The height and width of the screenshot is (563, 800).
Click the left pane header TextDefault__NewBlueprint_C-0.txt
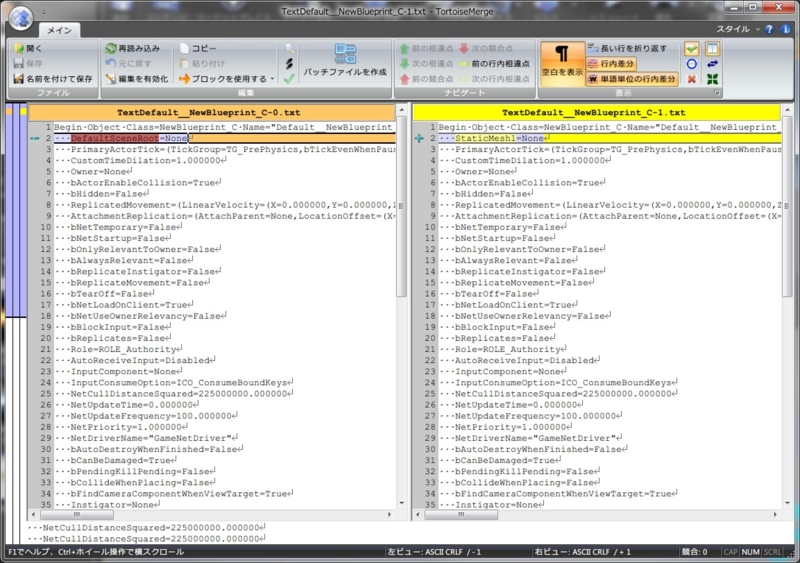pyautogui.click(x=212, y=112)
